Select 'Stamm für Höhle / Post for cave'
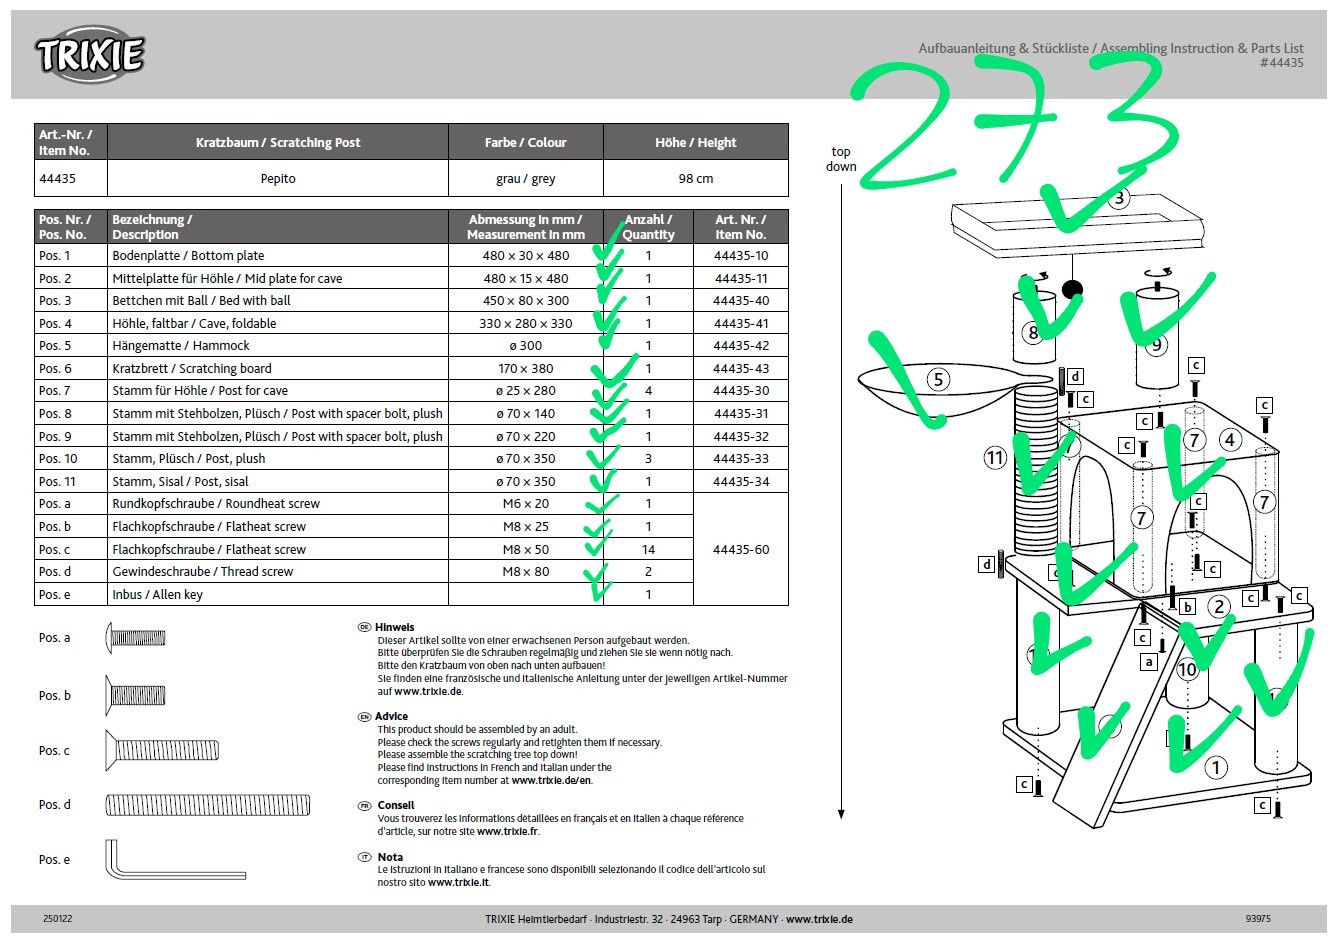This screenshot has width=1334, height=937. [x=200, y=391]
